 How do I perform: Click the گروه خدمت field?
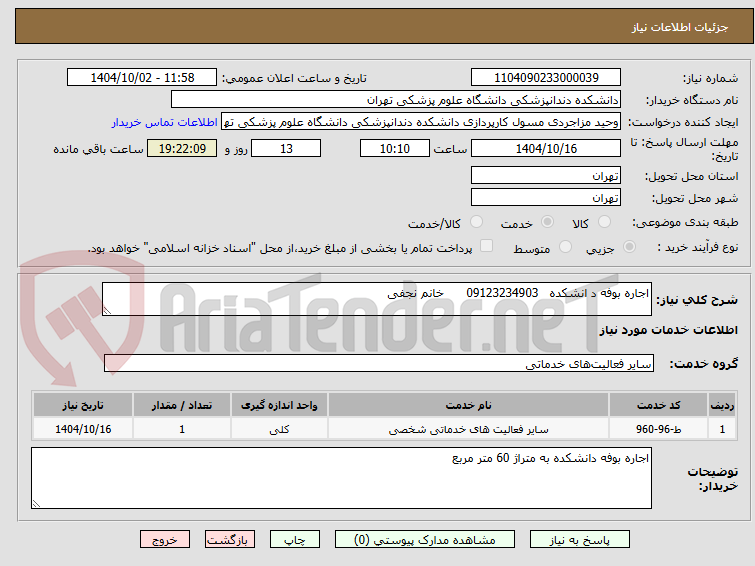pos(379,363)
